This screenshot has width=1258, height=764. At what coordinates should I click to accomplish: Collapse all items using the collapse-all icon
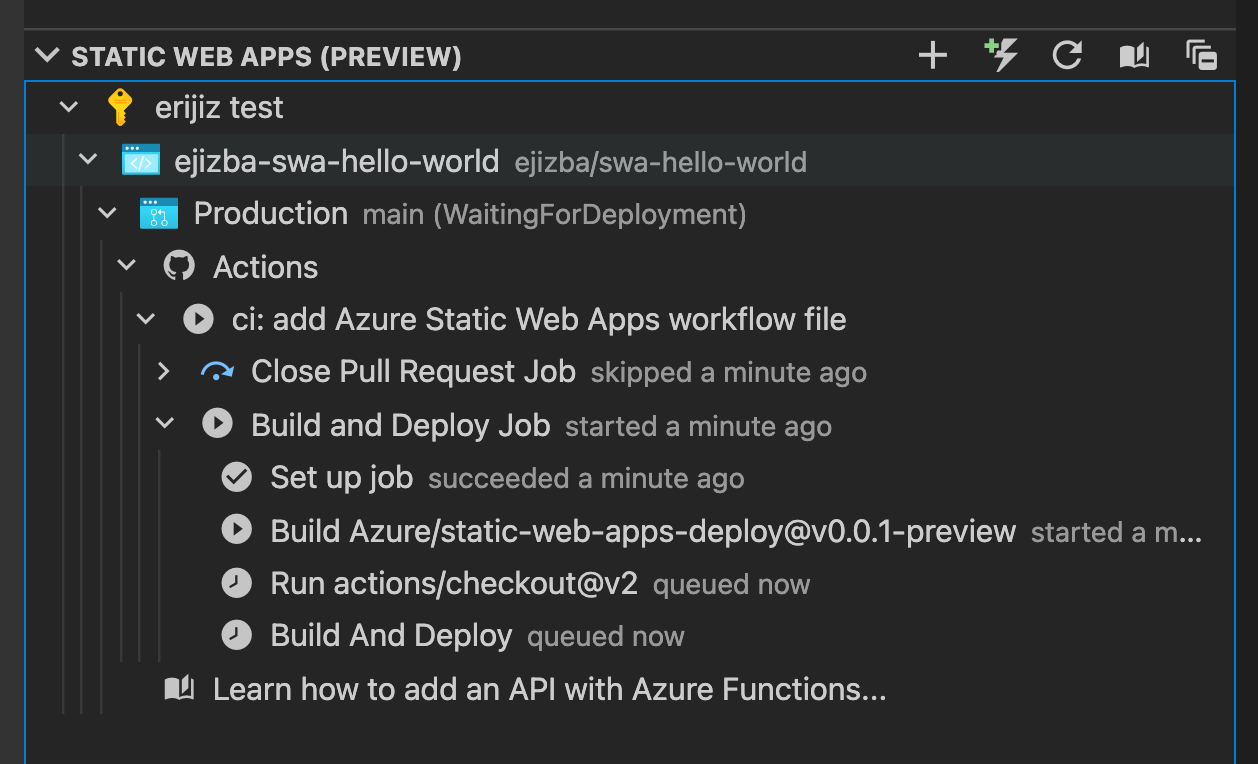click(1200, 56)
